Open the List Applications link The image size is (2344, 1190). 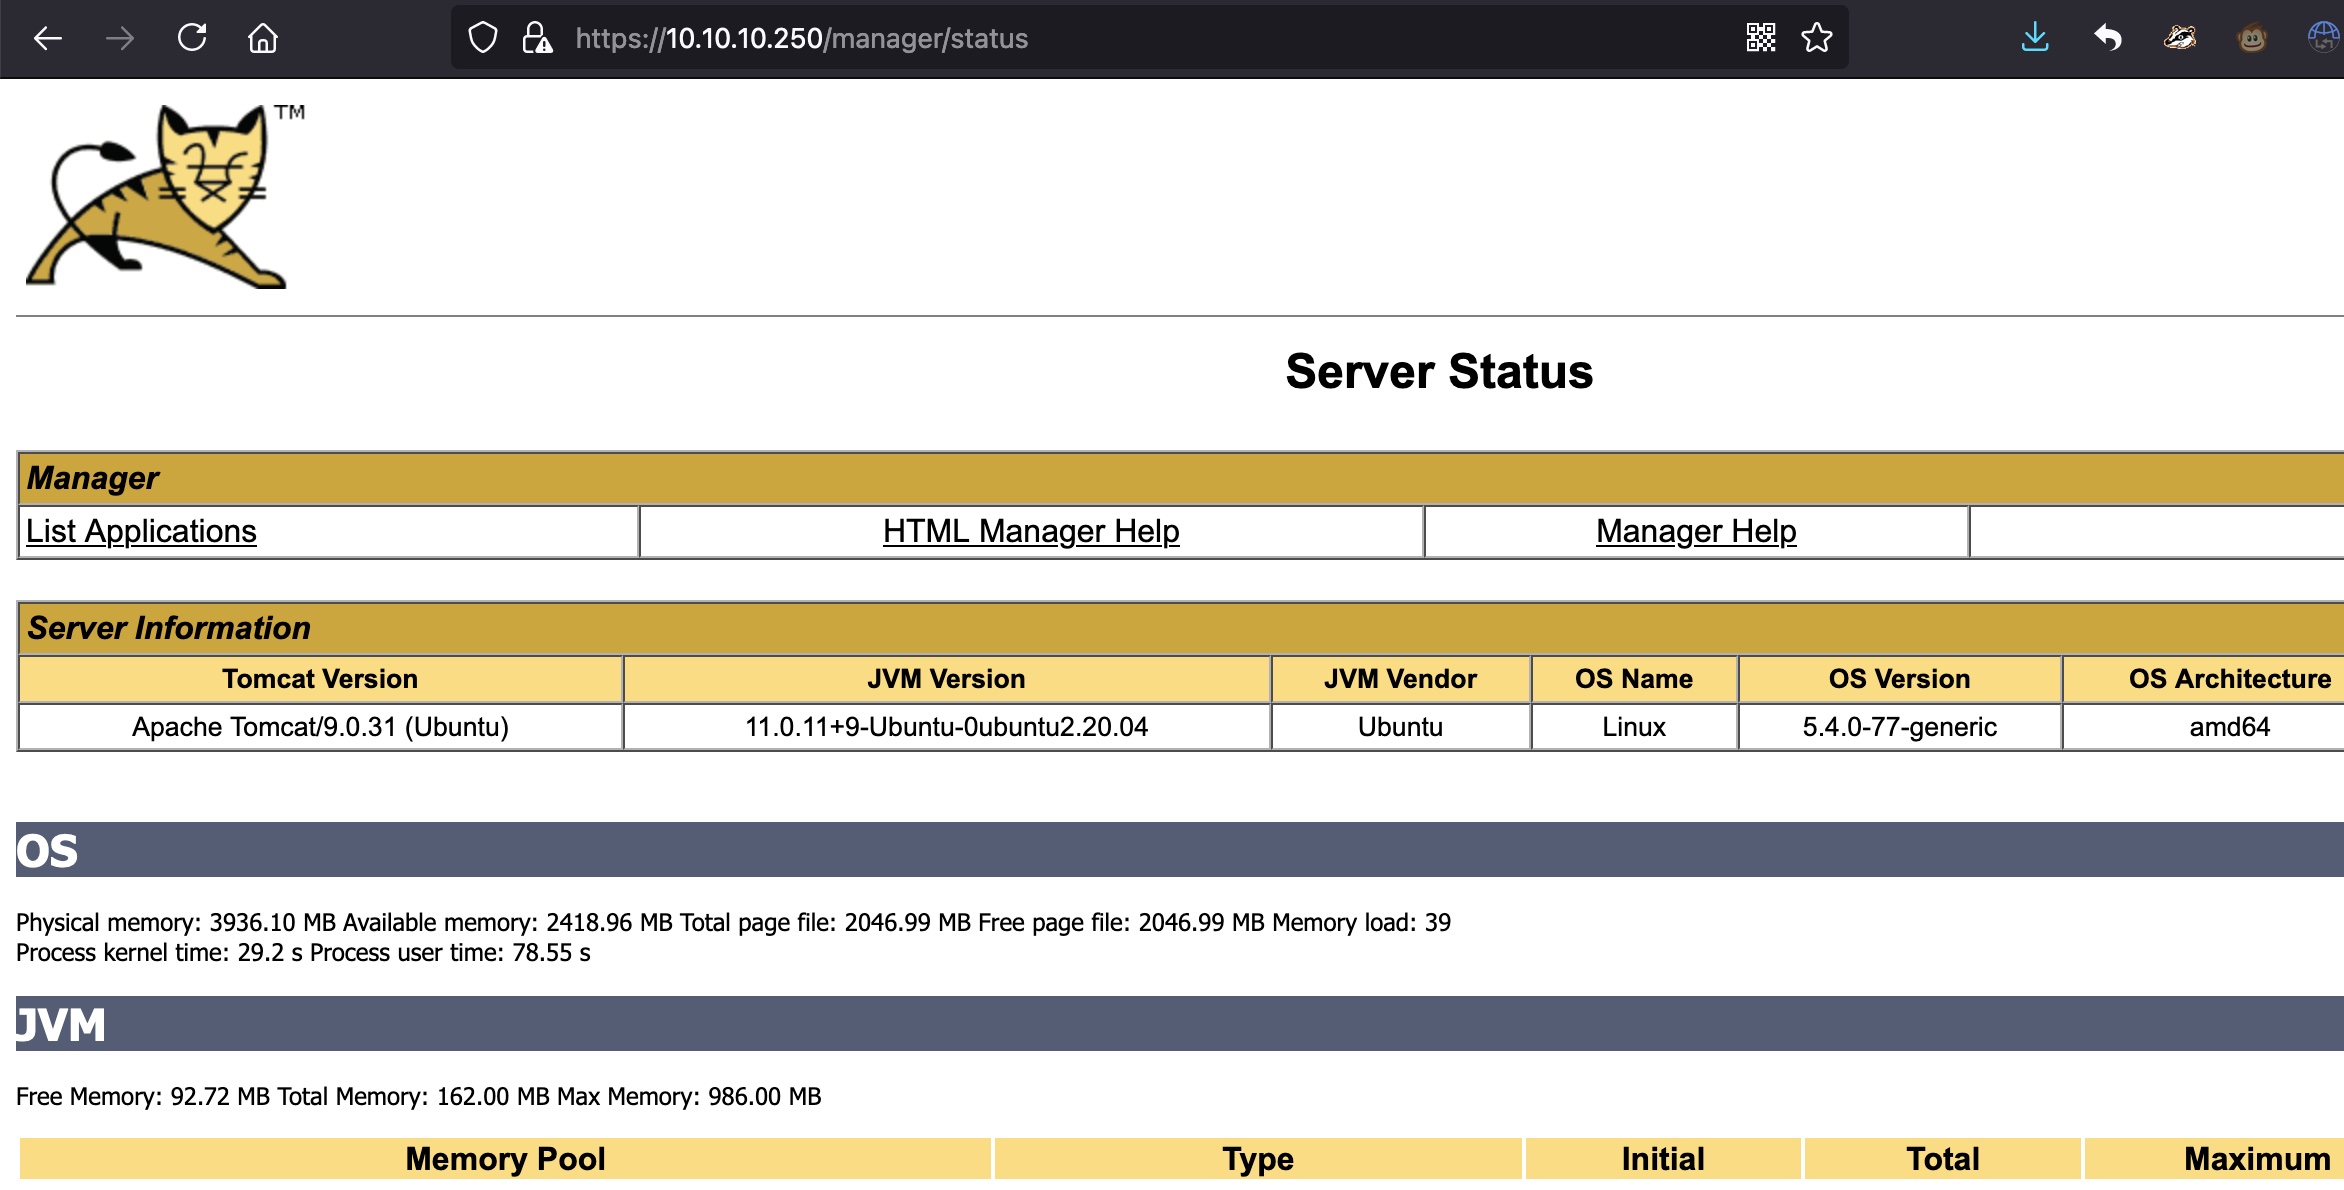tap(141, 531)
